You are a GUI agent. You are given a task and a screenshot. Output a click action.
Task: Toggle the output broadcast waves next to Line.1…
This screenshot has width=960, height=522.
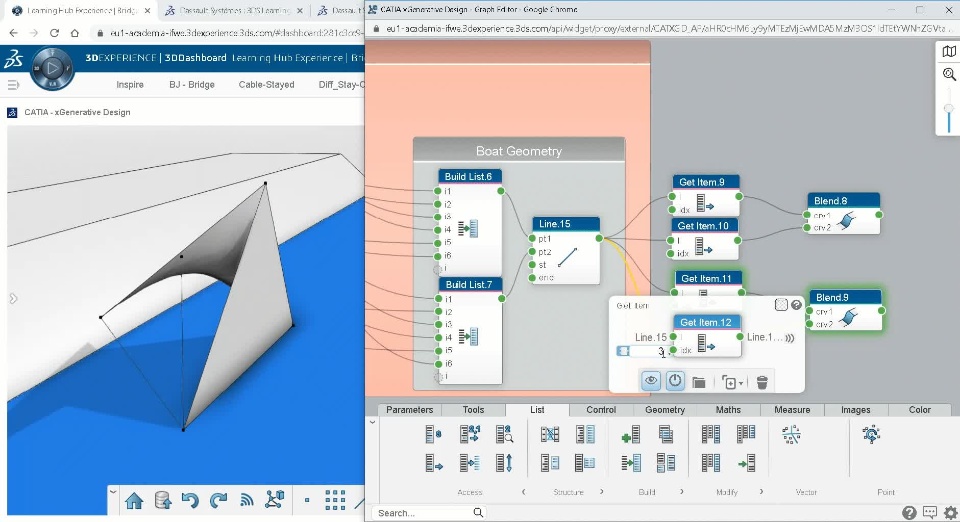pyautogui.click(x=790, y=338)
